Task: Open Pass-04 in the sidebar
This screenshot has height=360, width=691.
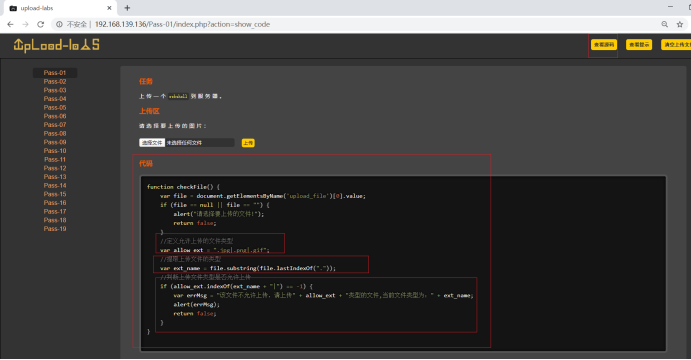Action: pos(55,99)
